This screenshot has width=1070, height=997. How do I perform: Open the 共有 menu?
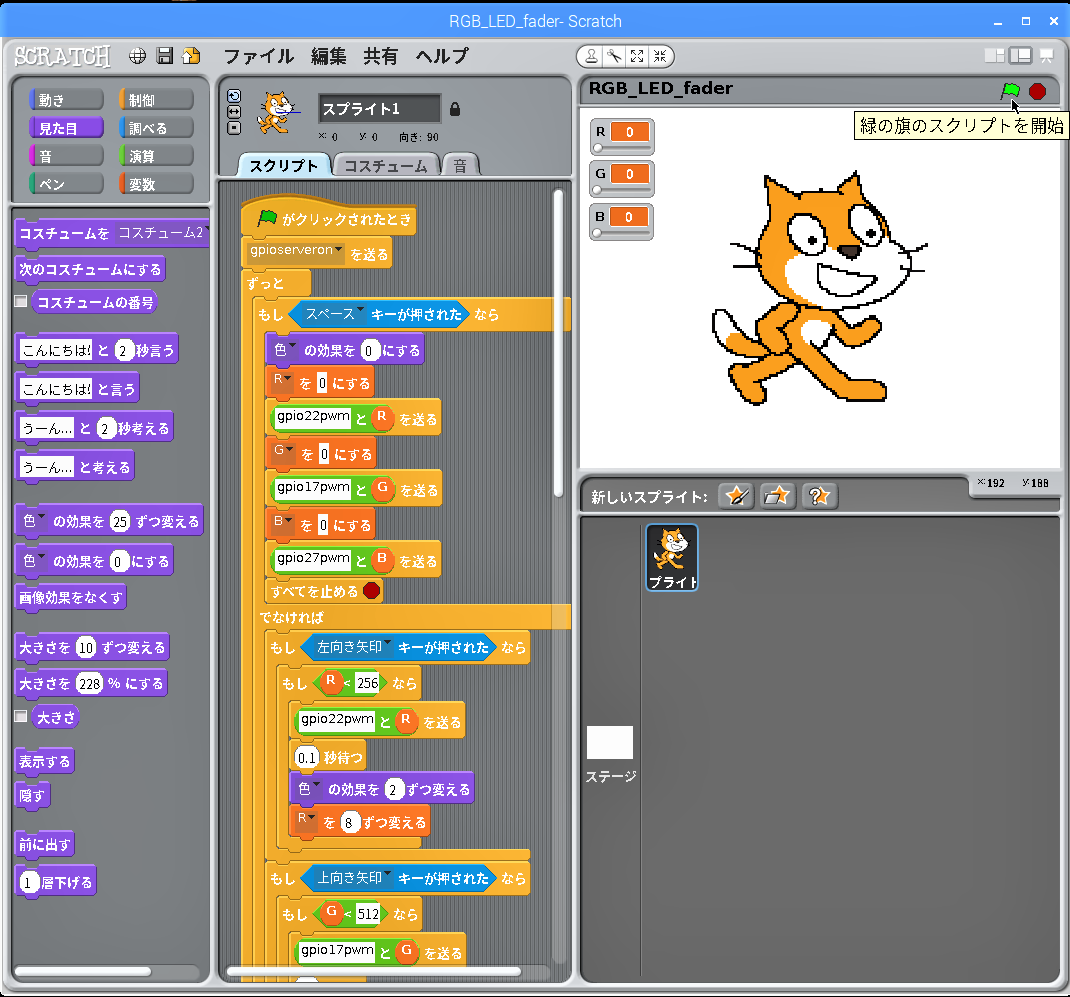pos(381,56)
